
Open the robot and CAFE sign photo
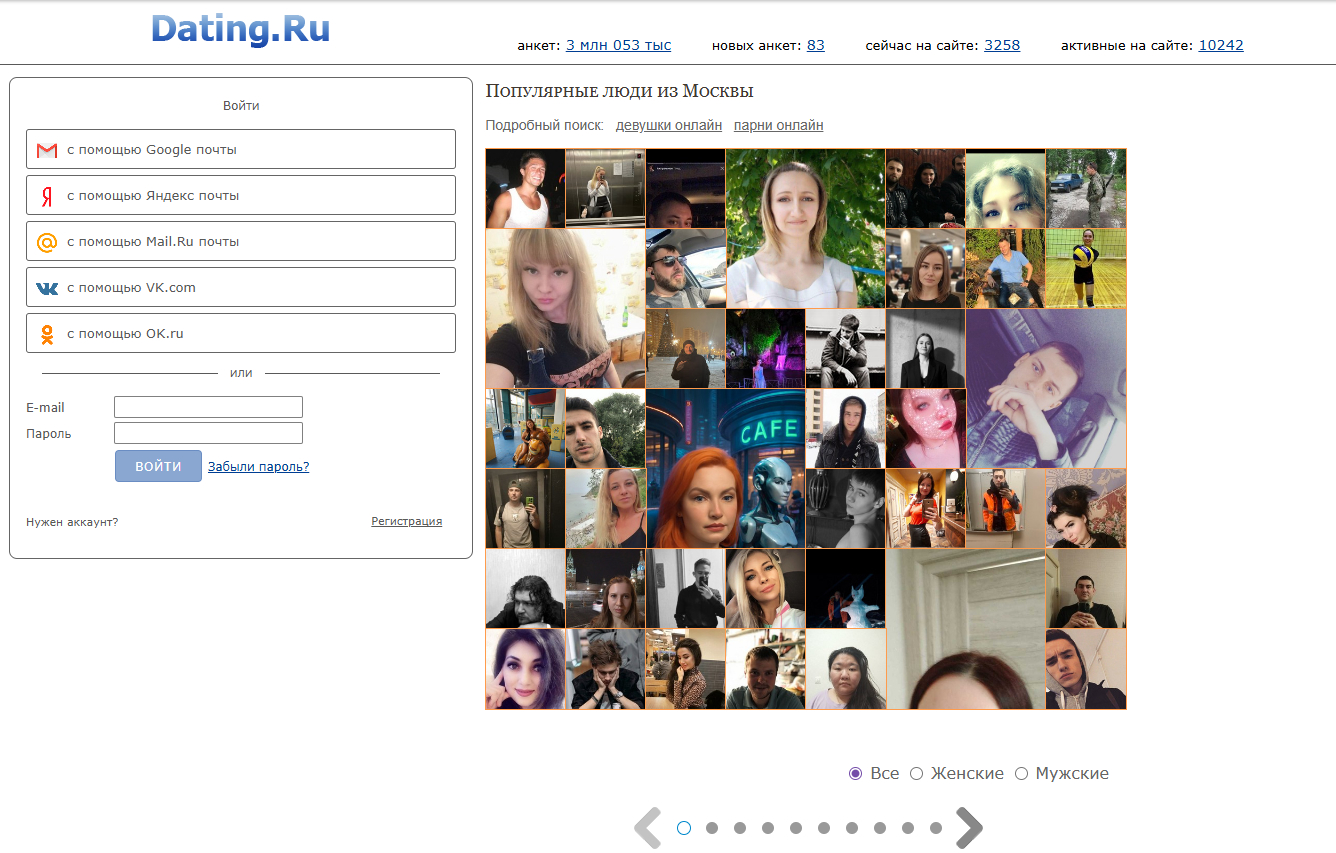pyautogui.click(x=725, y=468)
